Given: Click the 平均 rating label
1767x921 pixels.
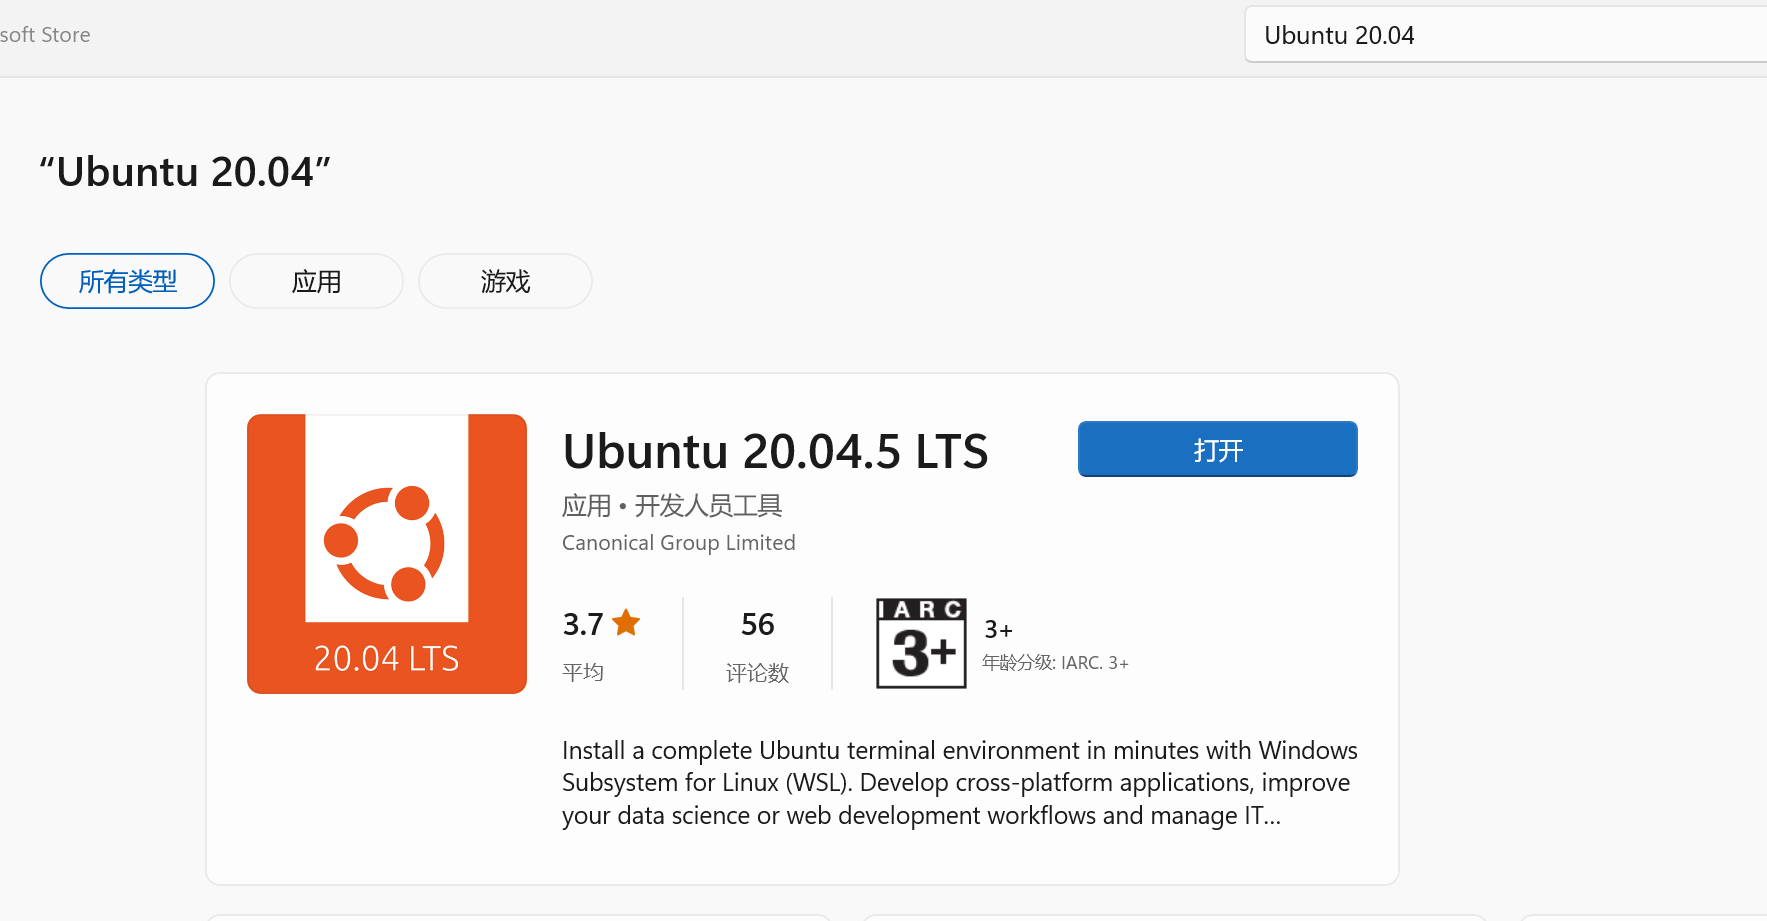Looking at the screenshot, I should (583, 672).
